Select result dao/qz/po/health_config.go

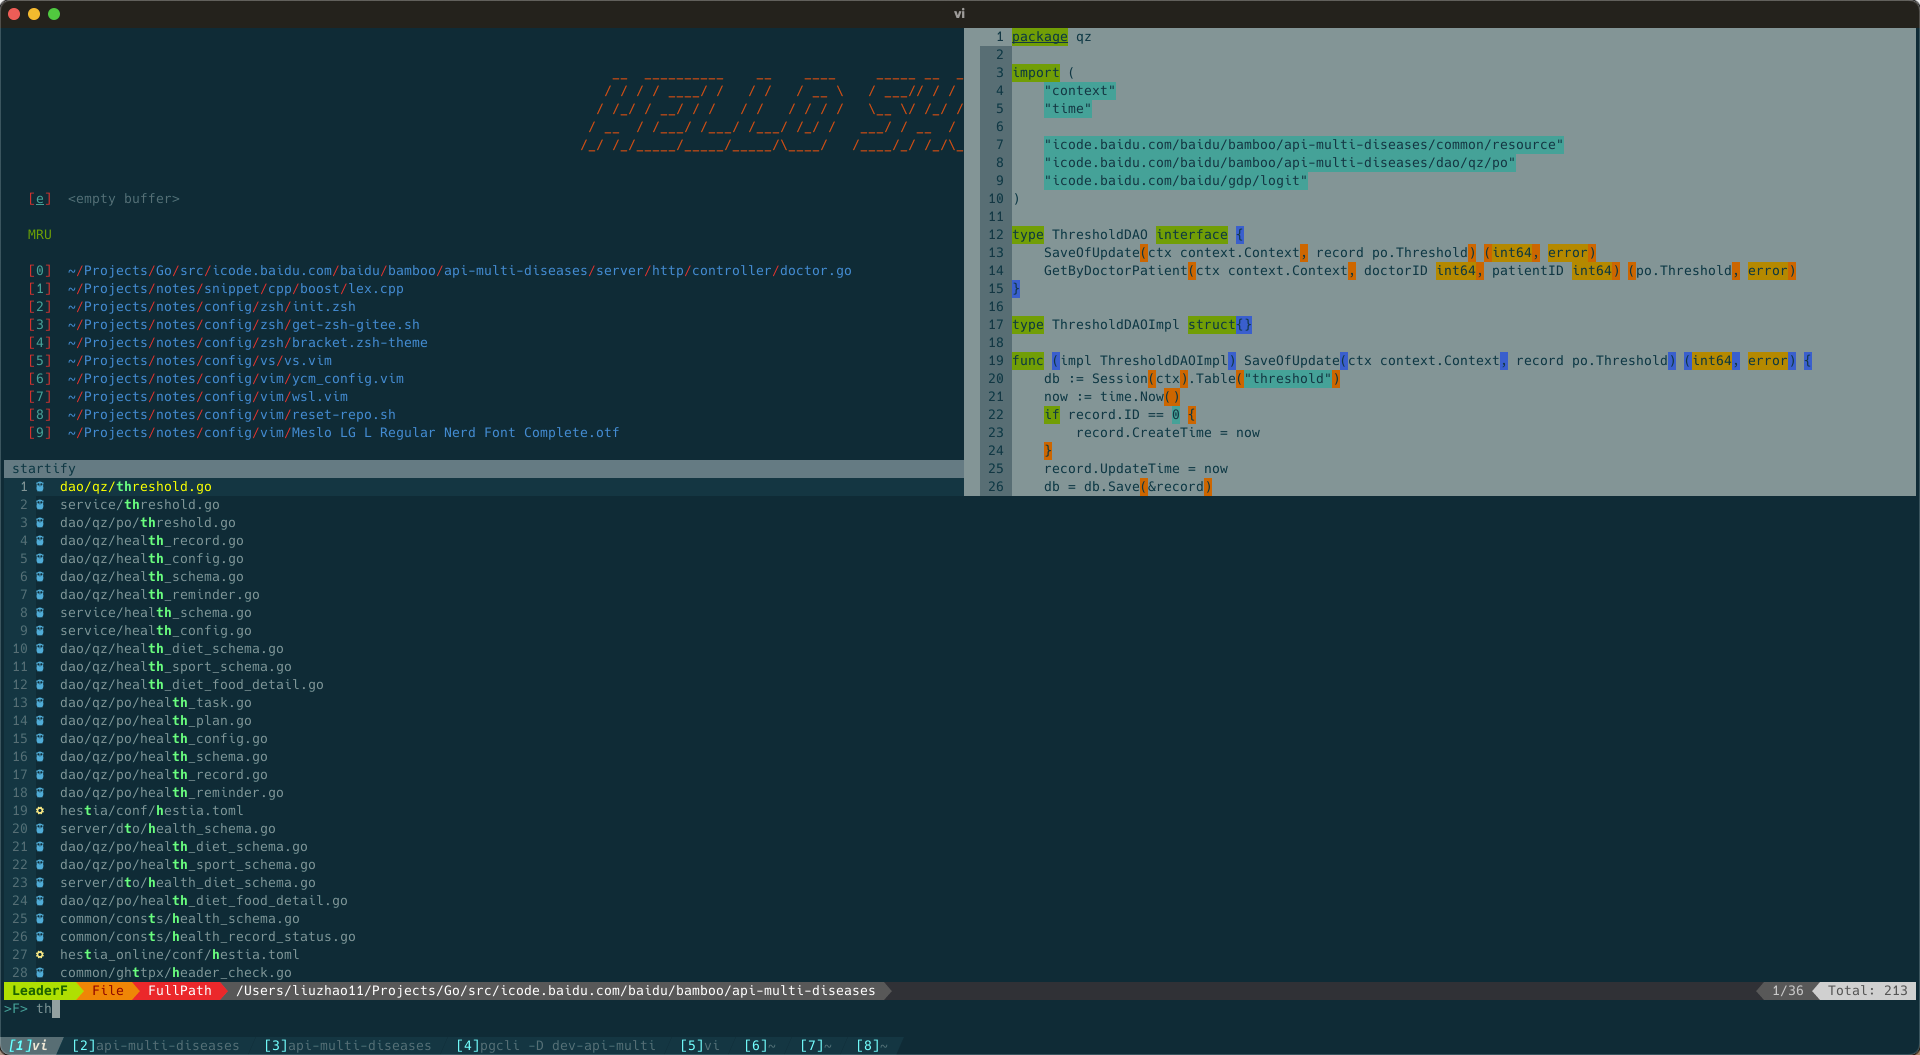click(164, 739)
